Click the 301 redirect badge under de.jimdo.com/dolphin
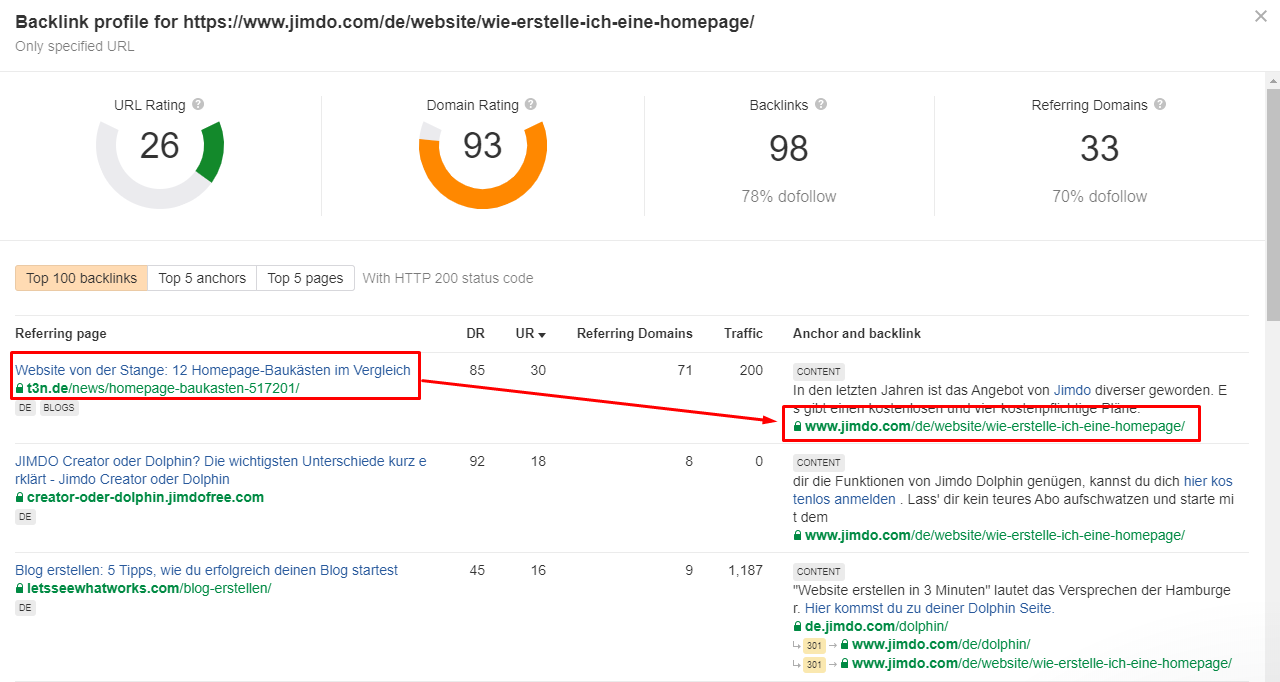Screen dimensions: 1280x682 pos(815,645)
